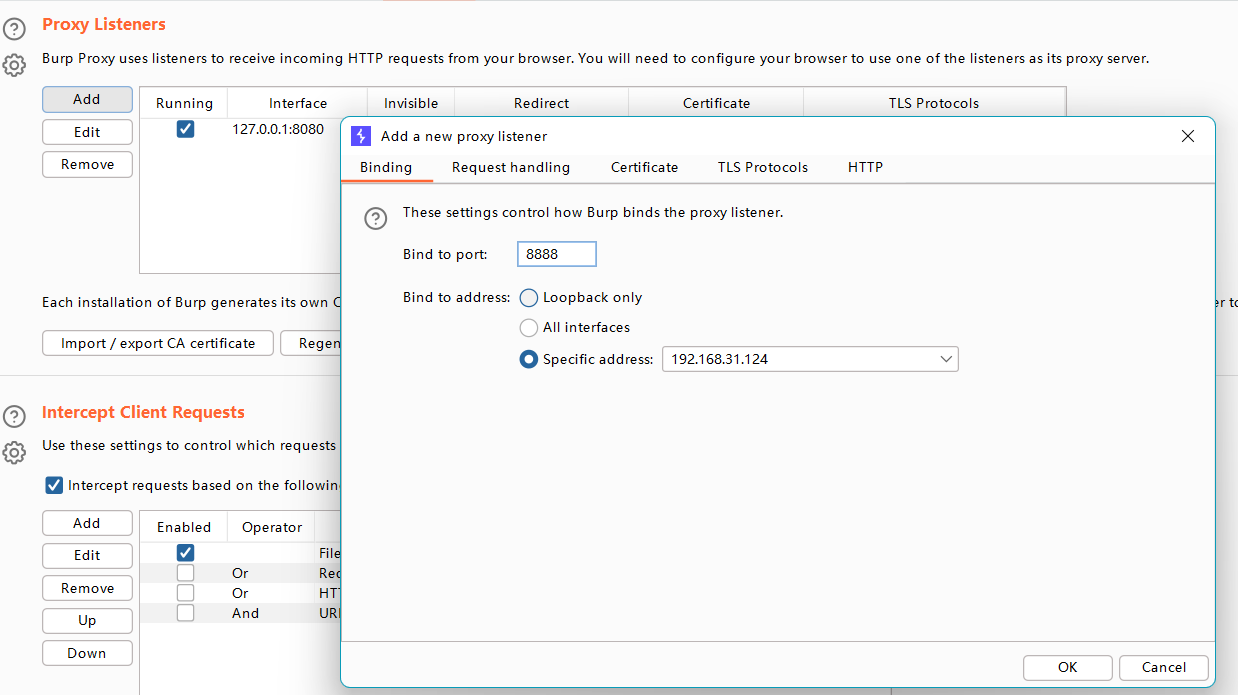This screenshot has width=1238, height=695.
Task: Select the And operator rule row
Action: 240,613
